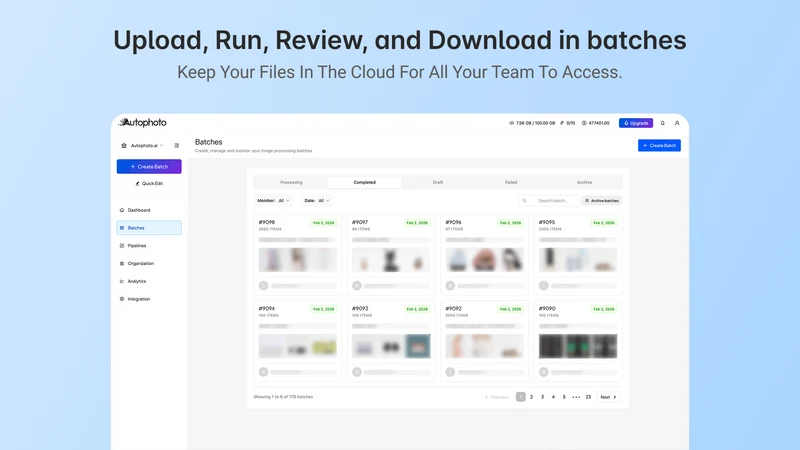
Task: Expand the Member filter dropdown
Action: [x=273, y=201]
